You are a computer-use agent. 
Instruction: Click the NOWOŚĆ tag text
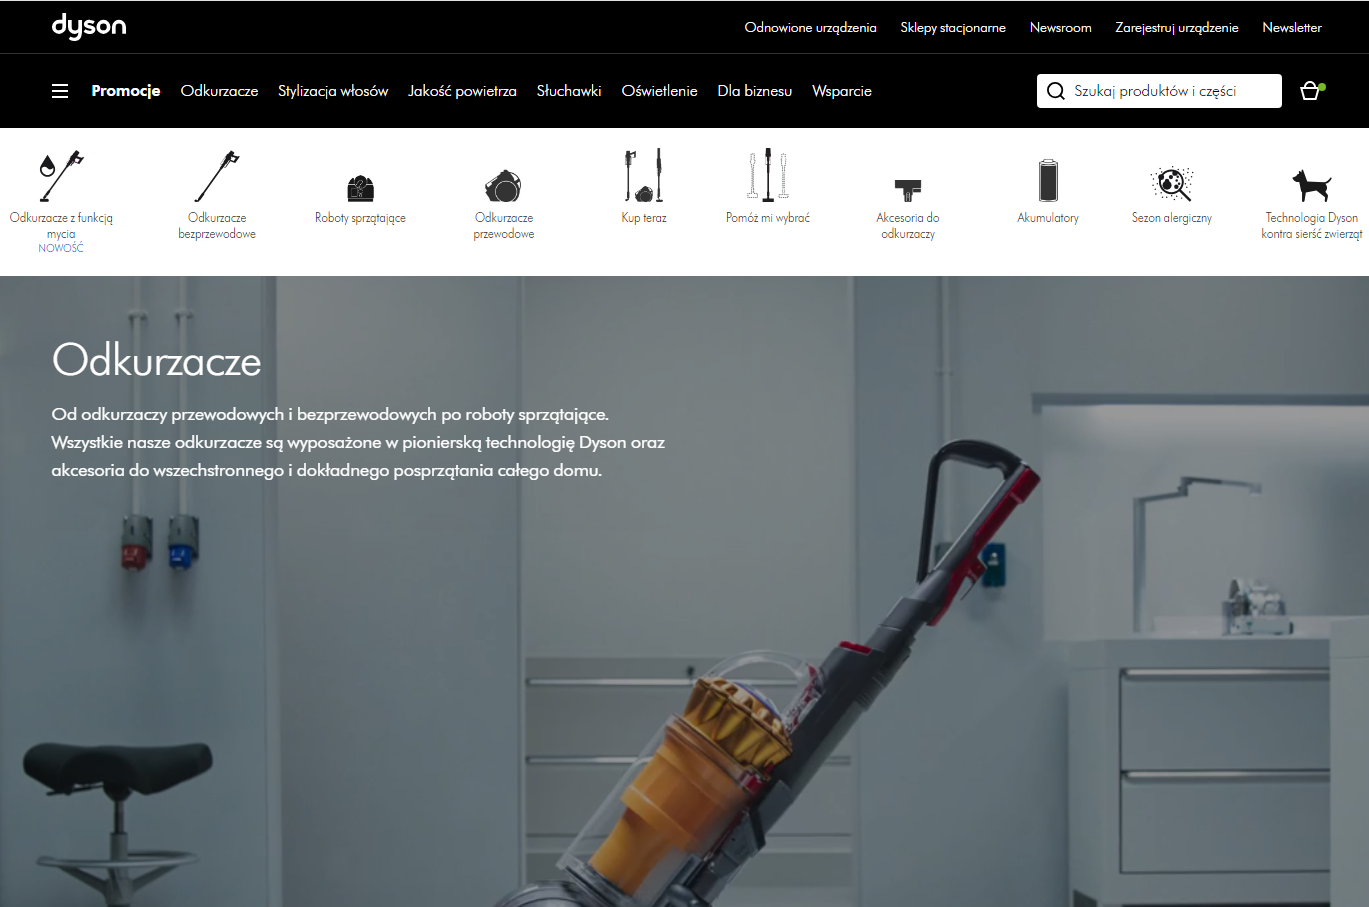[x=61, y=248]
